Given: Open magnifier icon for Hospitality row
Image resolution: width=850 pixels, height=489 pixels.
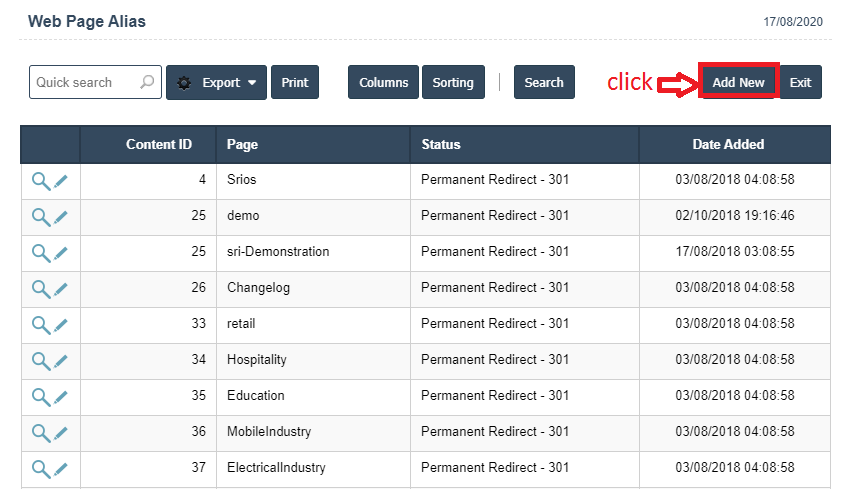Looking at the screenshot, I should click(x=41, y=360).
